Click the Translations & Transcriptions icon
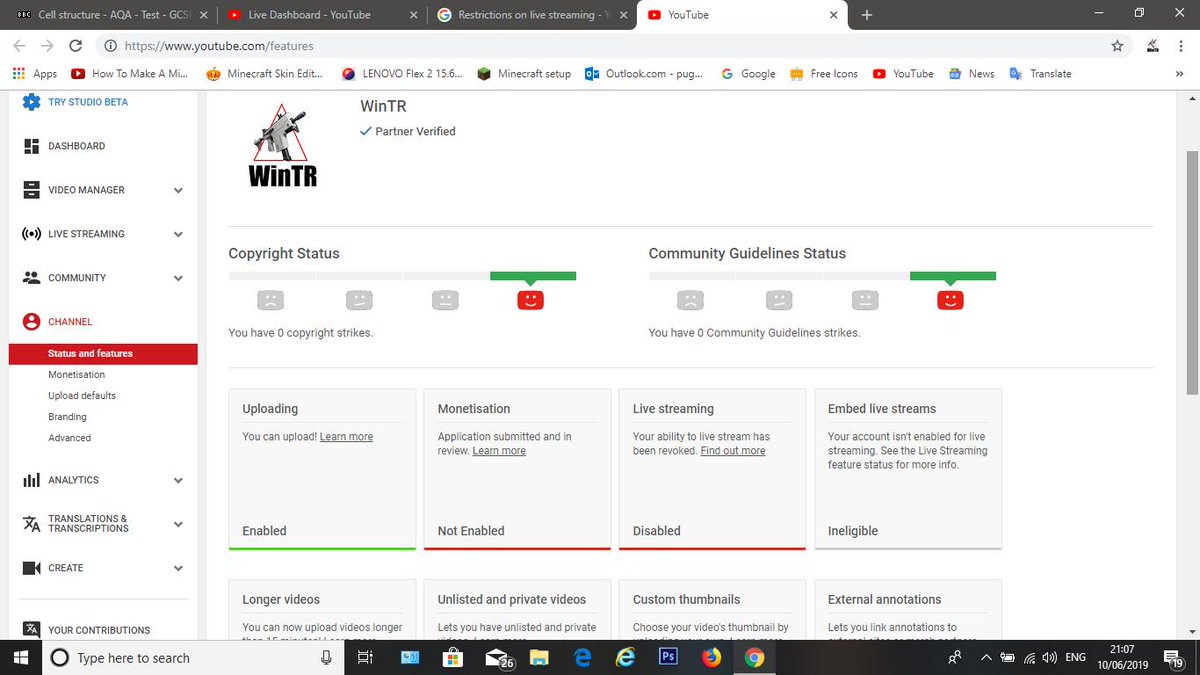Image resolution: width=1200 pixels, height=675 pixels. pos(31,524)
